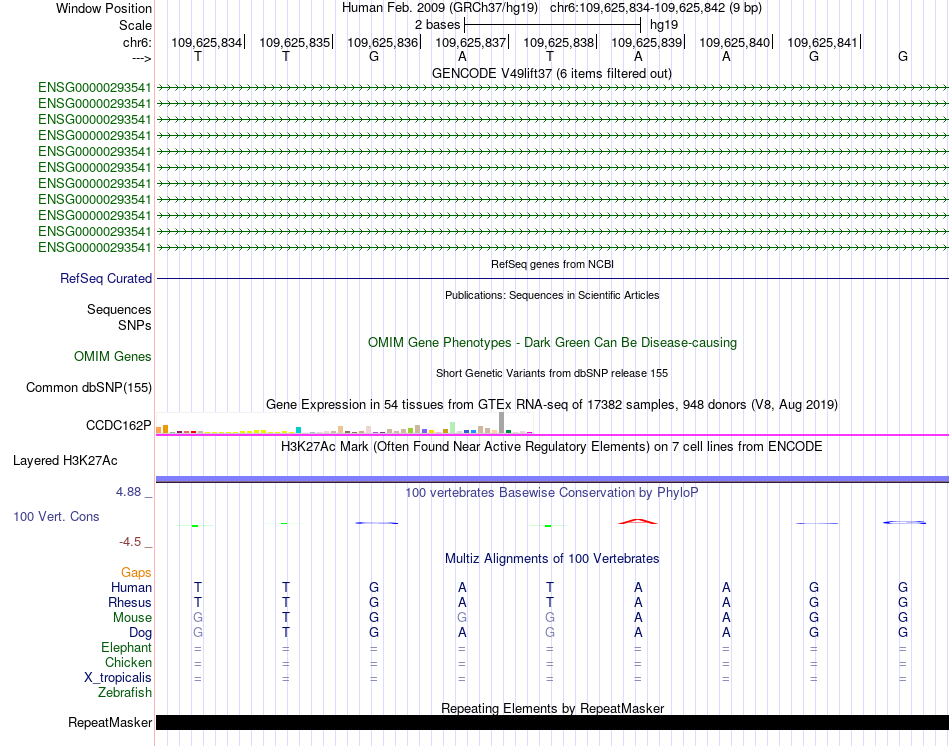Click the Sequences track label
Viewport: 950px width, 746px height.
(119, 310)
